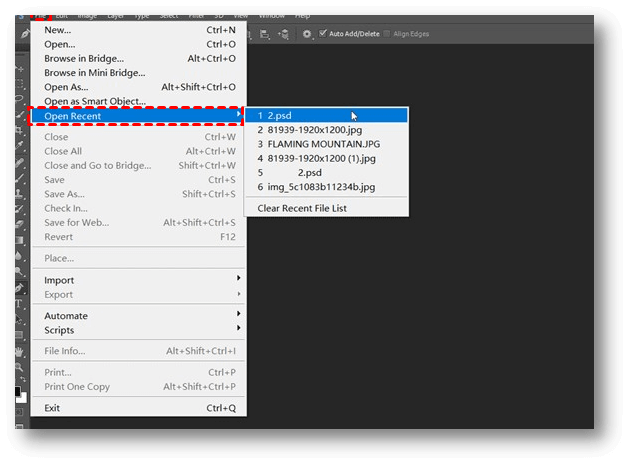Select the Dodge tool
Viewport: 632px width, 466px height.
coord(20,271)
